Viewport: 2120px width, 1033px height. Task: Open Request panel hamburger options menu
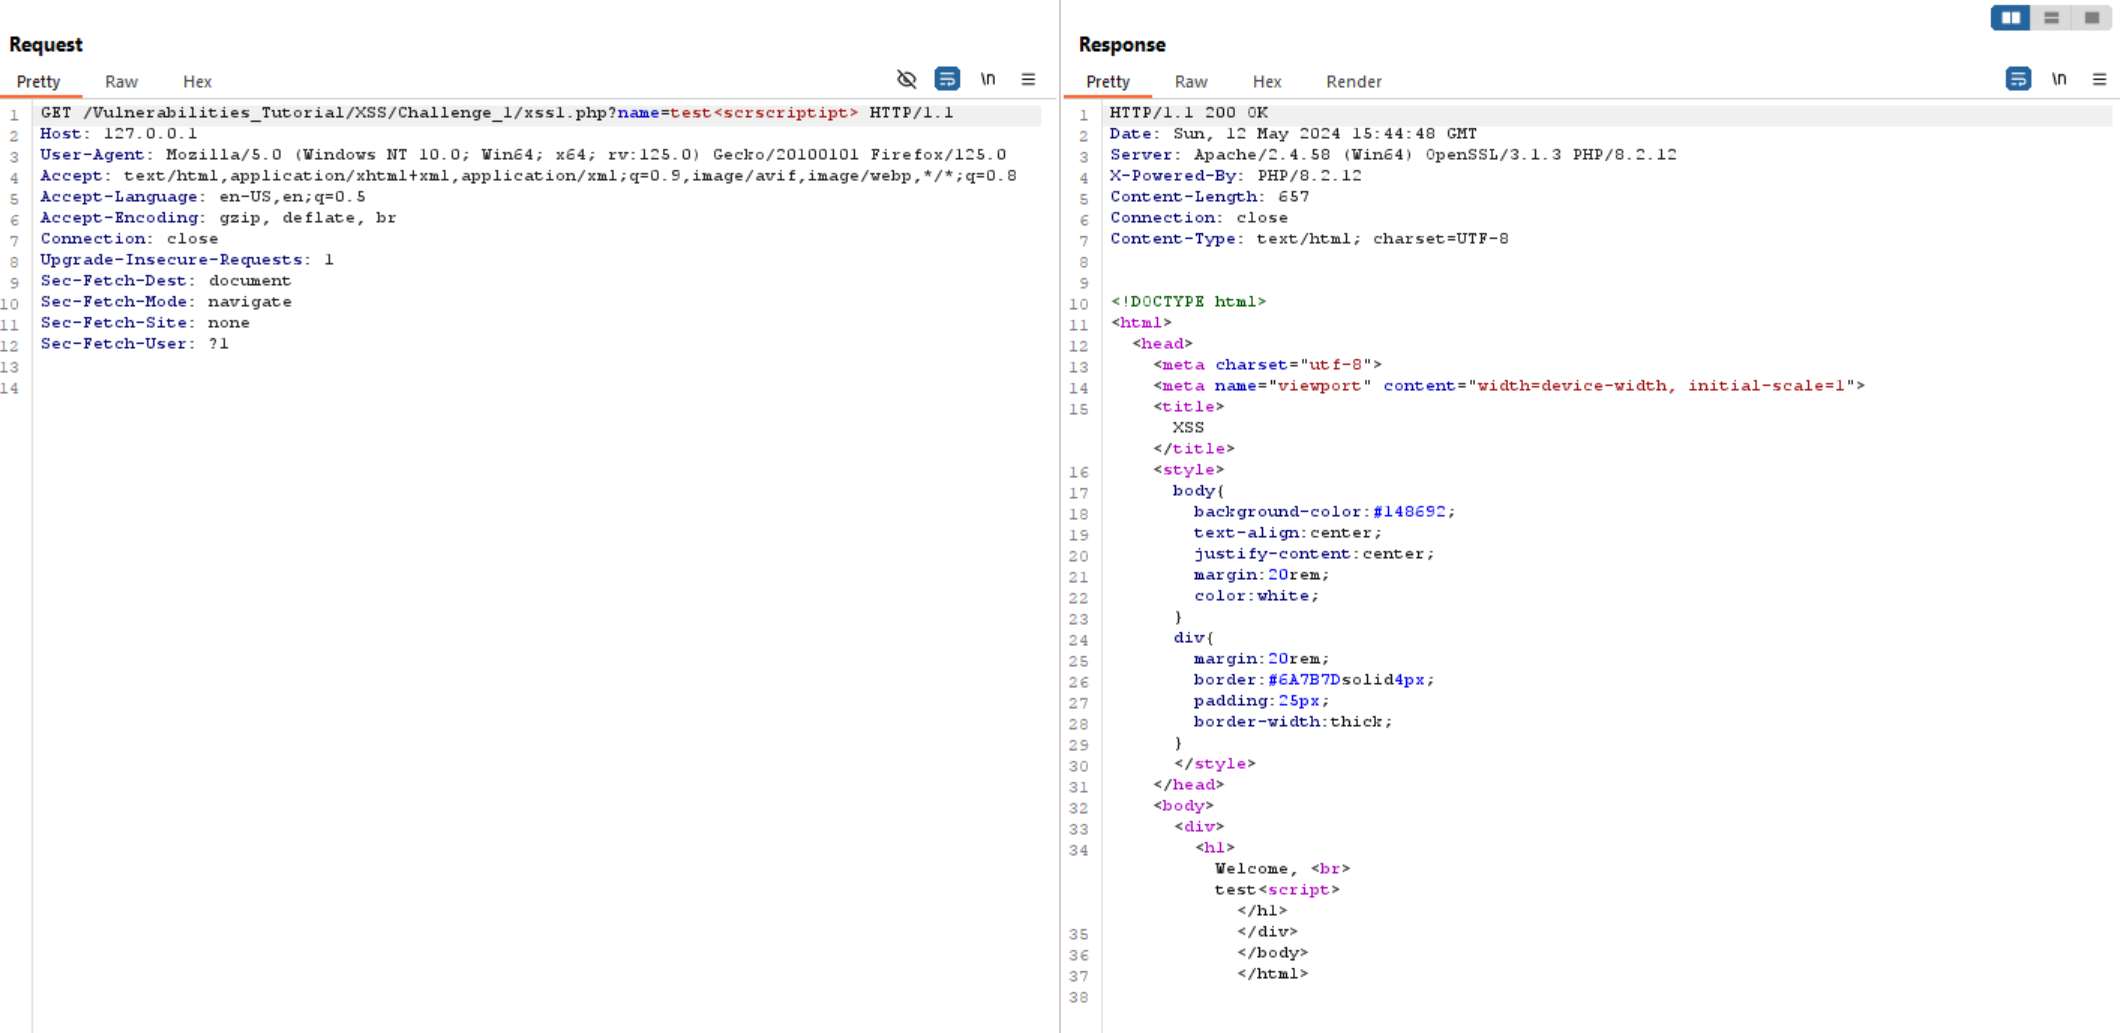1028,79
